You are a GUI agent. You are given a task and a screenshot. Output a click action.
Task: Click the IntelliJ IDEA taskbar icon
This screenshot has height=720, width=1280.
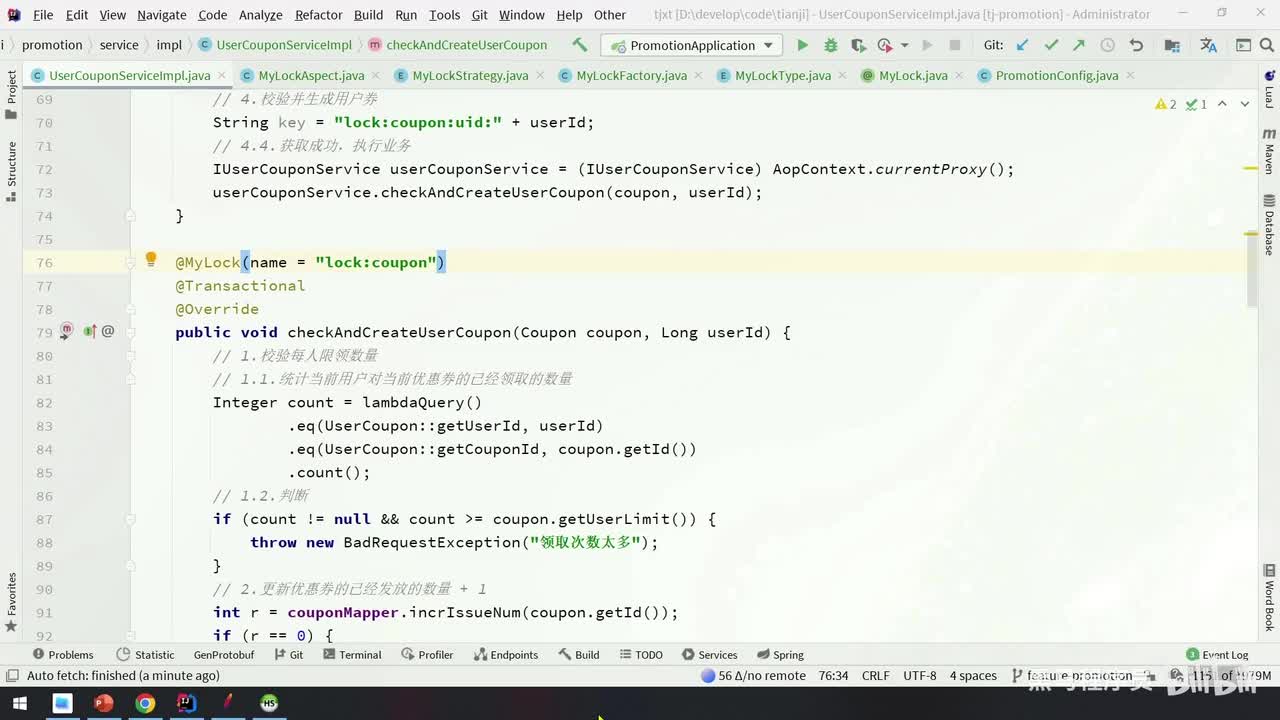click(186, 703)
